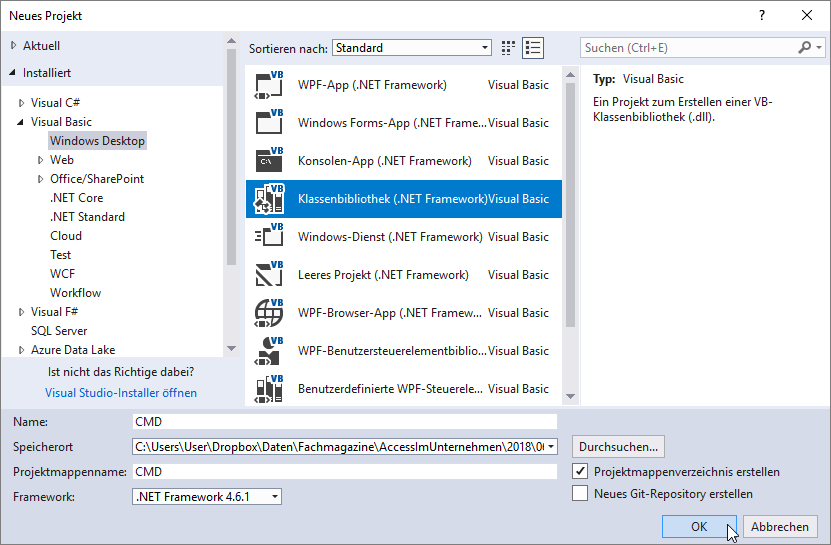Click the Leeres Projekt template icon
The width and height of the screenshot is (831, 545).
click(269, 275)
